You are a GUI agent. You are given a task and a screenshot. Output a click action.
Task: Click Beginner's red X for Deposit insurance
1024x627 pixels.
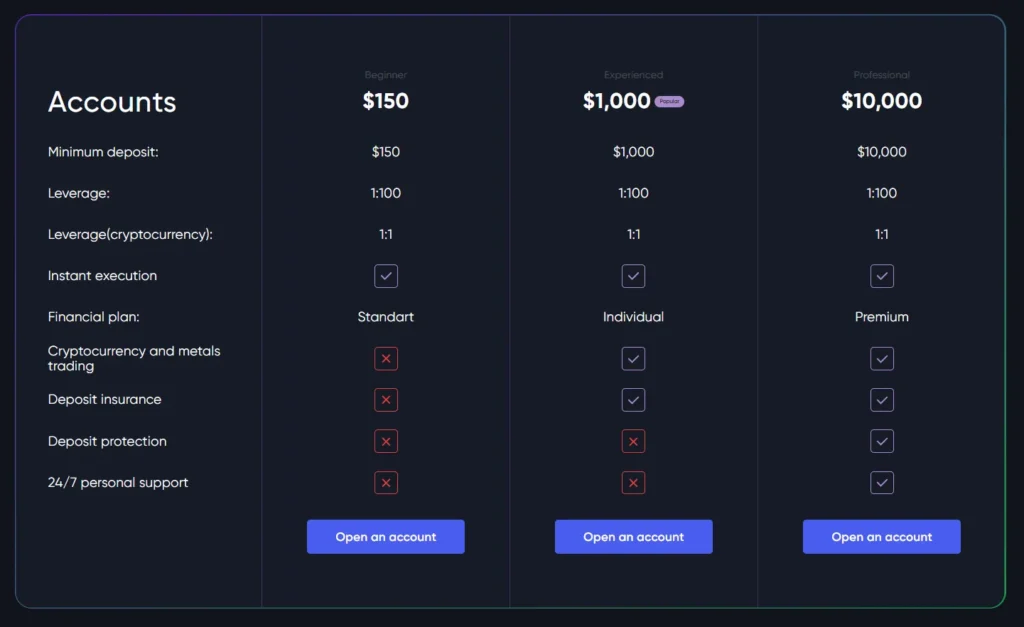[386, 400]
